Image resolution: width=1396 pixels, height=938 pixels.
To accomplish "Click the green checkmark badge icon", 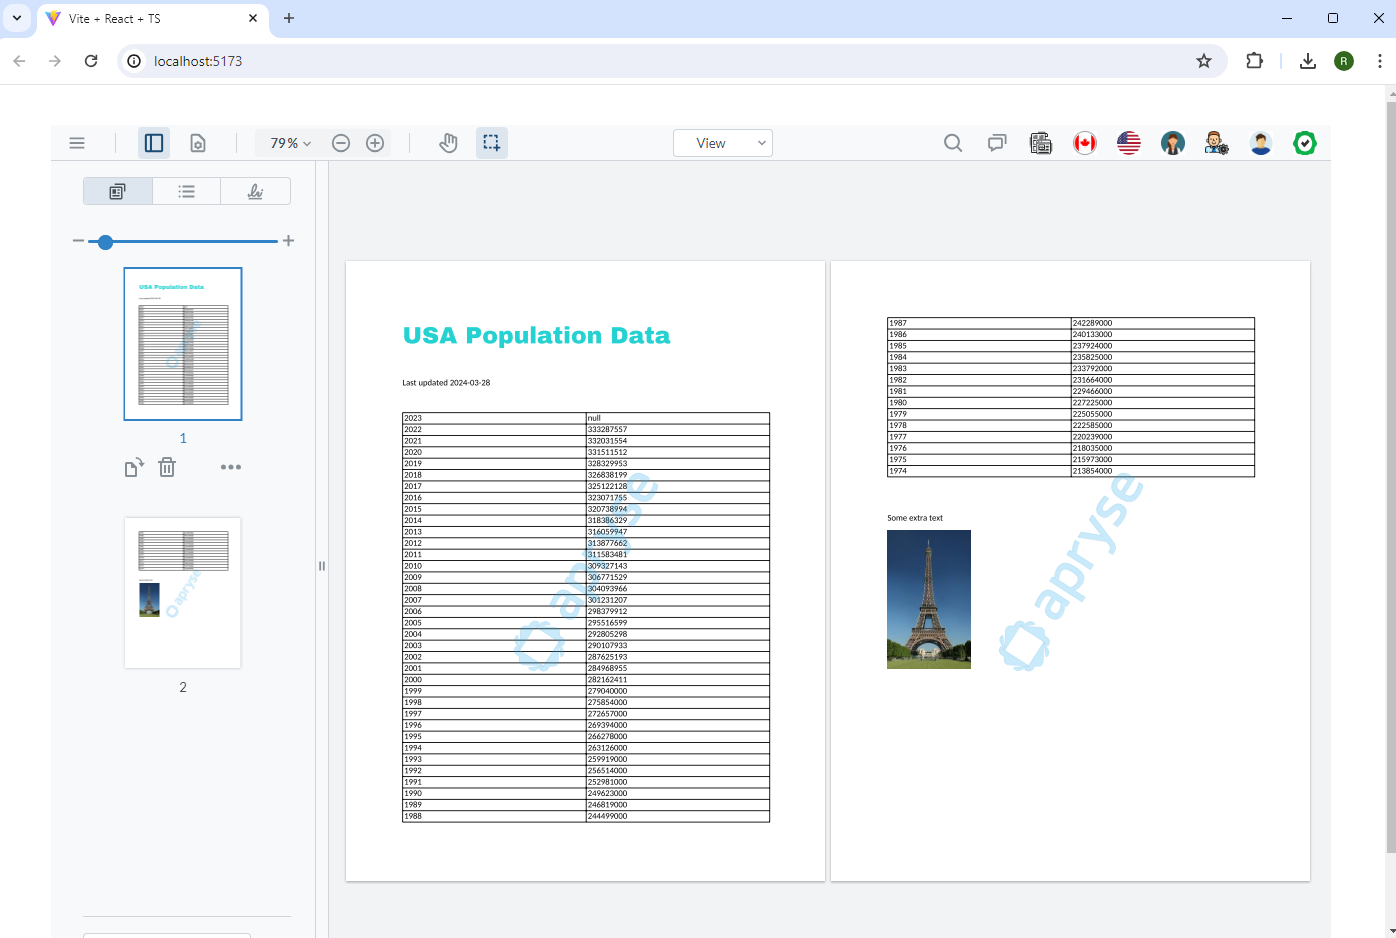I will click(1305, 143).
